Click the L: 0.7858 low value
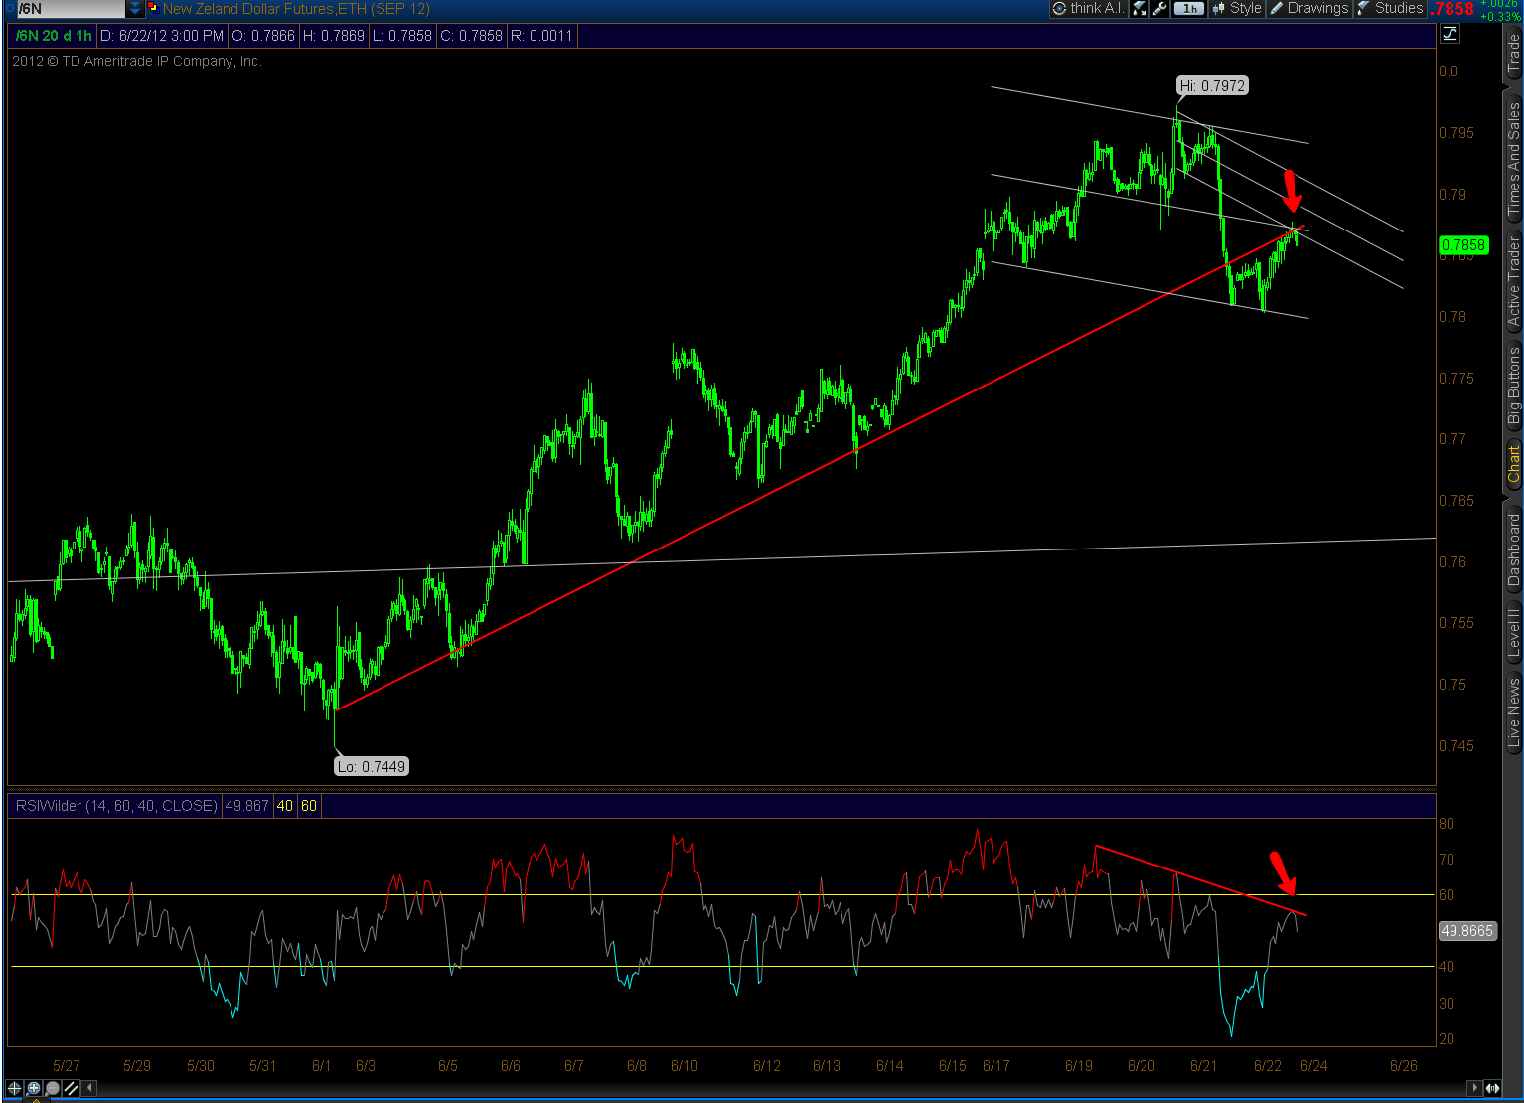 402,36
